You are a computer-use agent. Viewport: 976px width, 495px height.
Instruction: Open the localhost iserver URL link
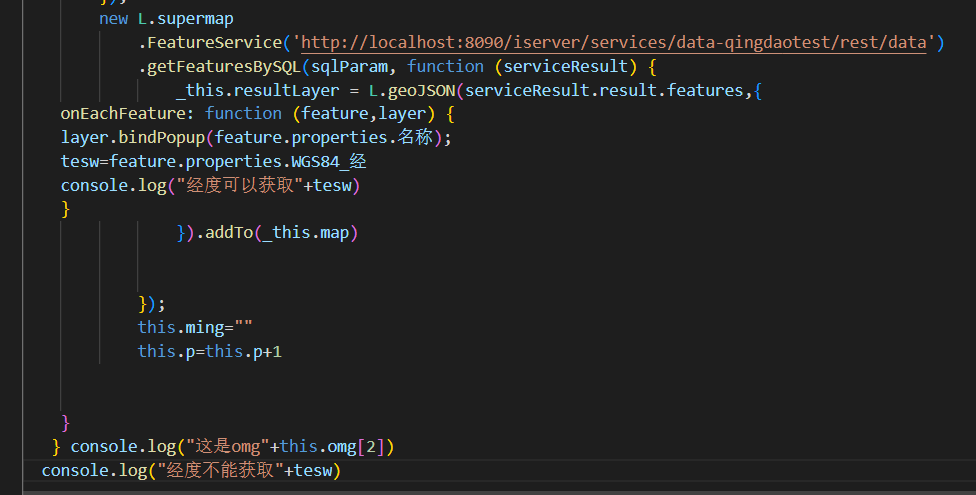click(614, 42)
